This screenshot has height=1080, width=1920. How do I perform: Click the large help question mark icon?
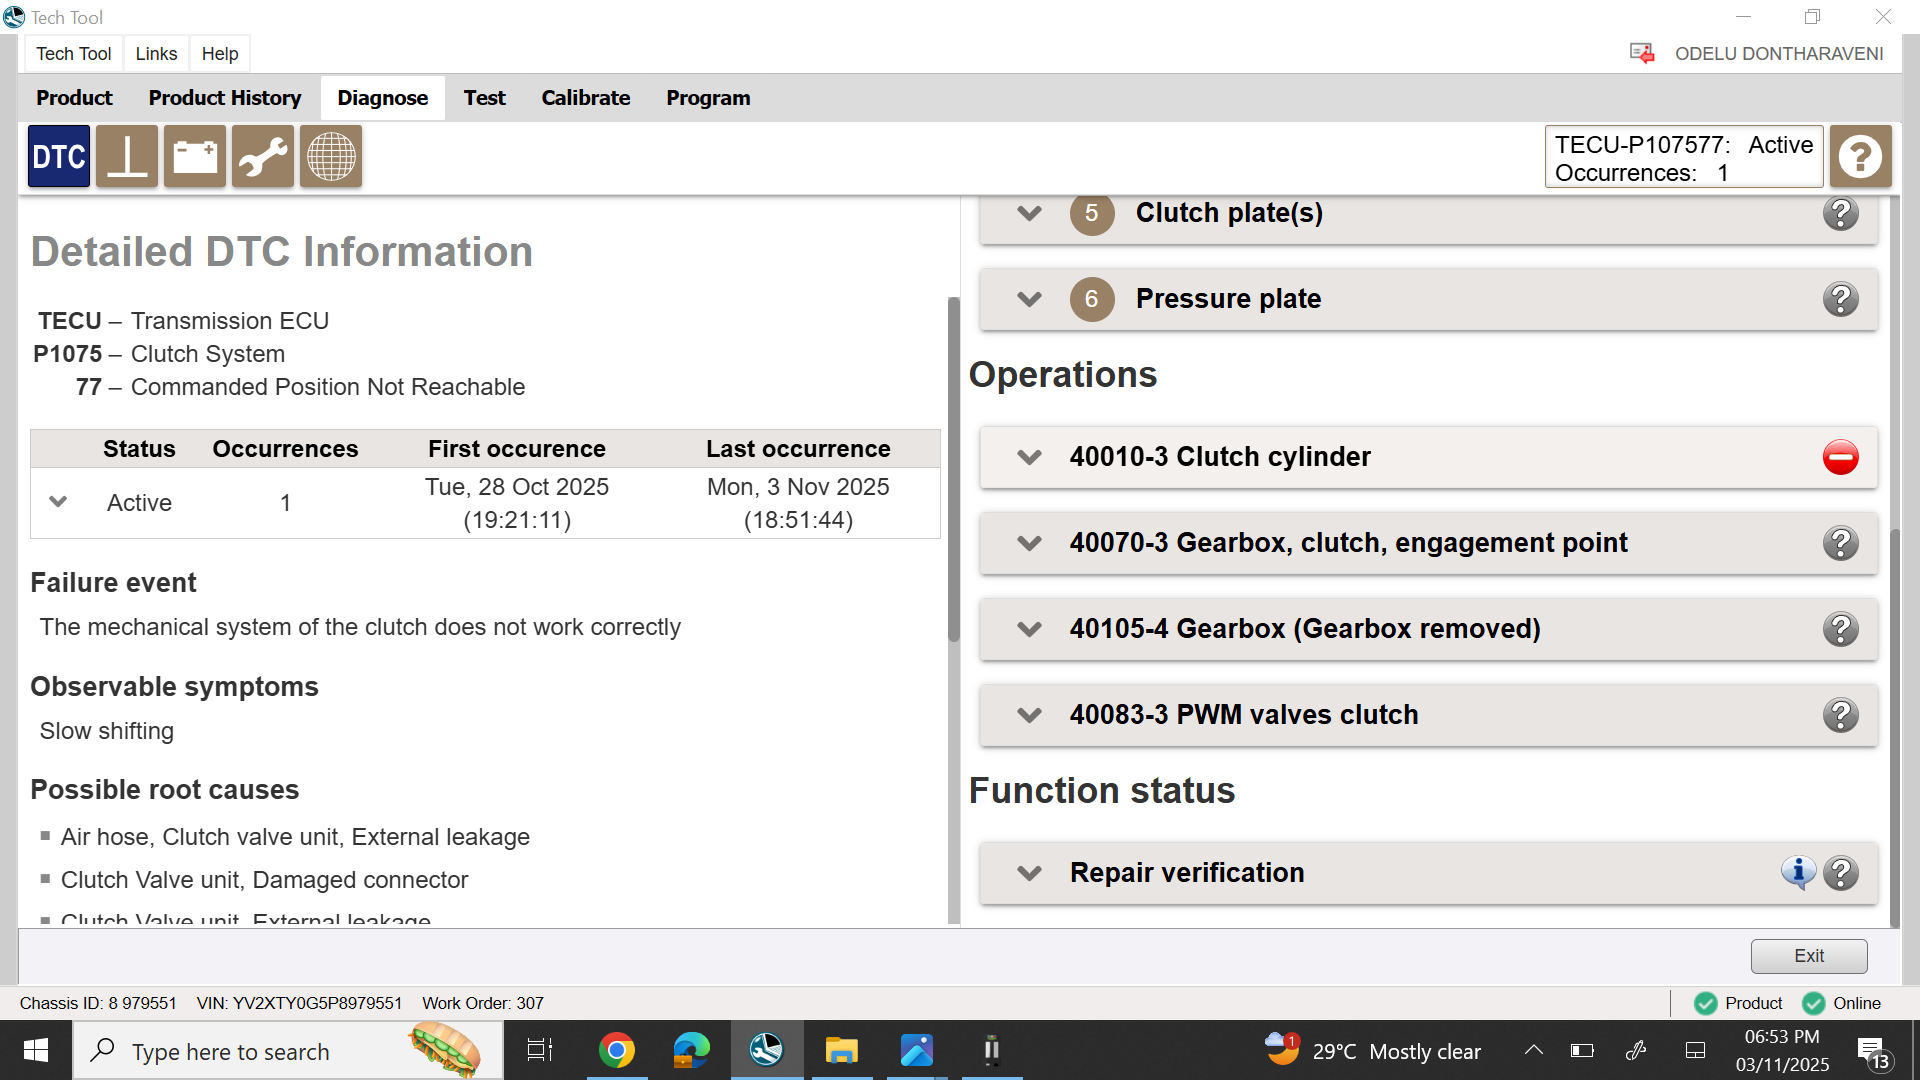click(x=1861, y=157)
